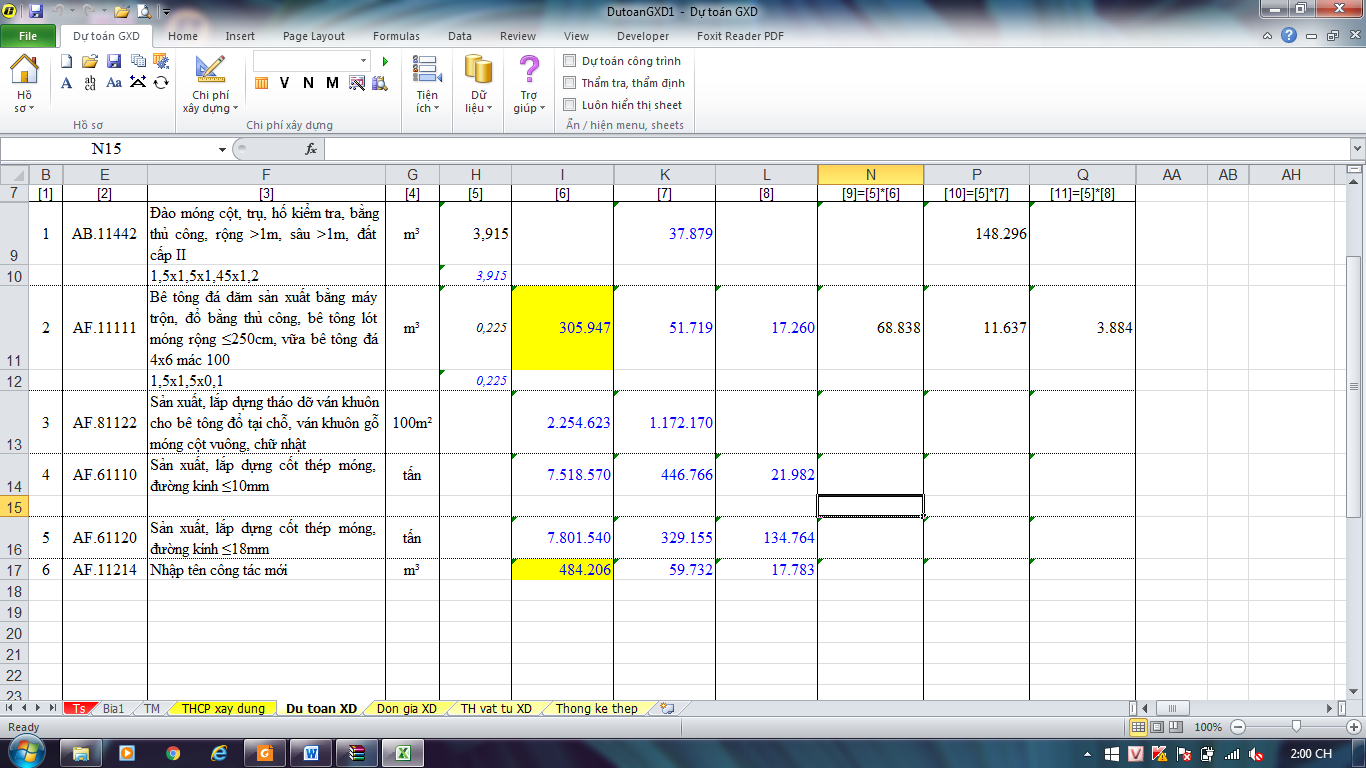The width and height of the screenshot is (1366, 768).
Task: Click the Save floppy disk icon in Hồ sơ group
Action: coord(114,62)
